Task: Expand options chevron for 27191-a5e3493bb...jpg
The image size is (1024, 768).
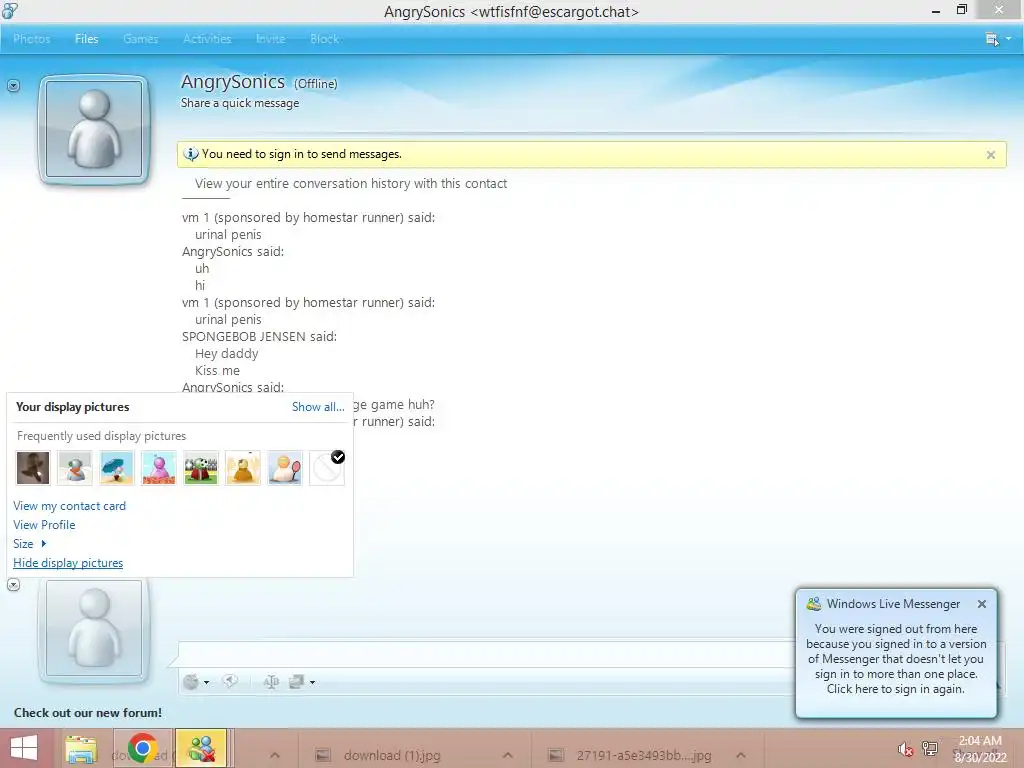Action: [x=741, y=756]
